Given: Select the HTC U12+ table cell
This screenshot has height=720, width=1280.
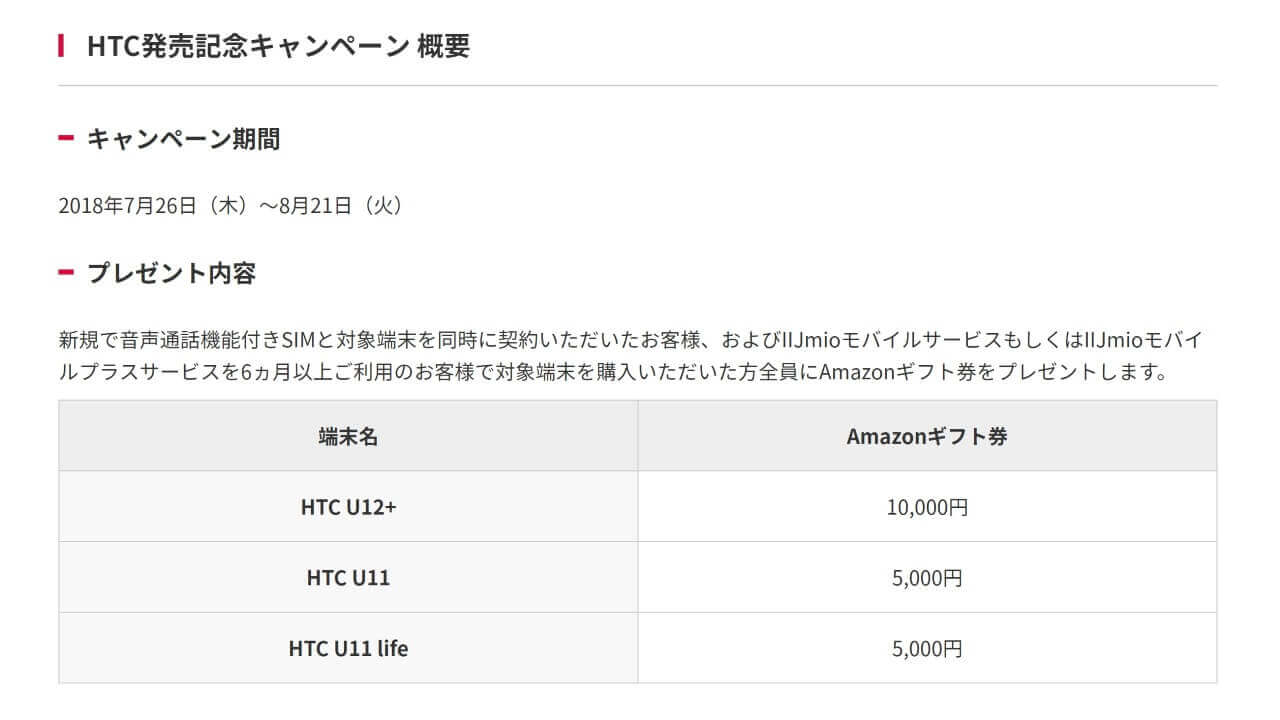Looking at the screenshot, I should point(348,507).
